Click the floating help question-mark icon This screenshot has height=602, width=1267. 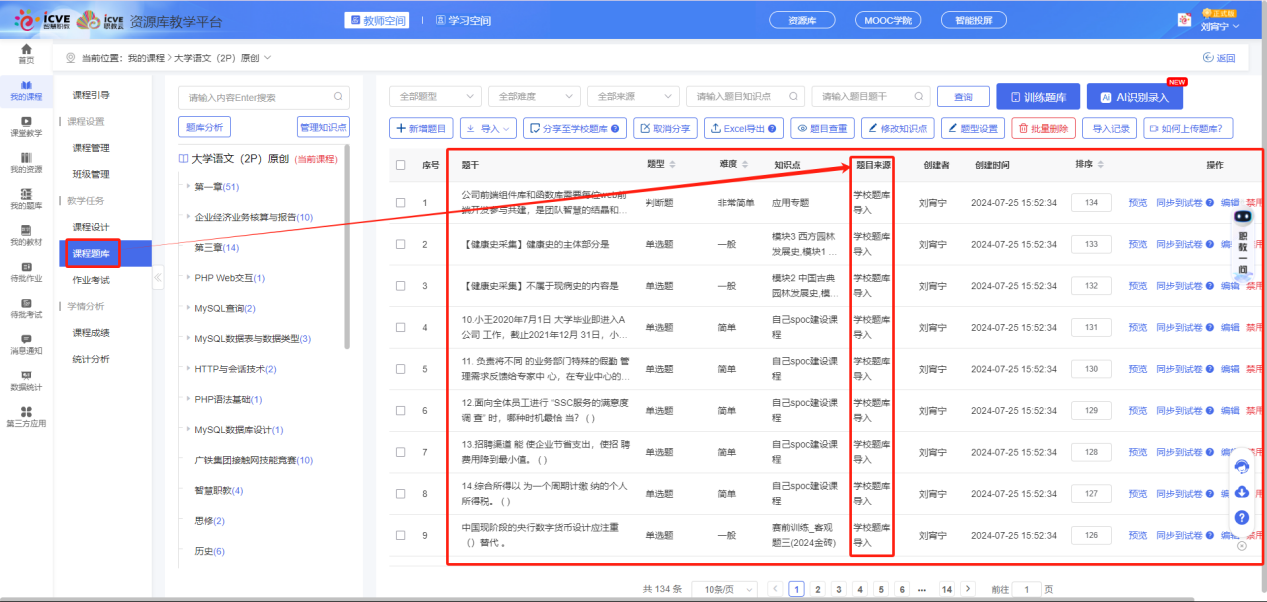click(1241, 518)
